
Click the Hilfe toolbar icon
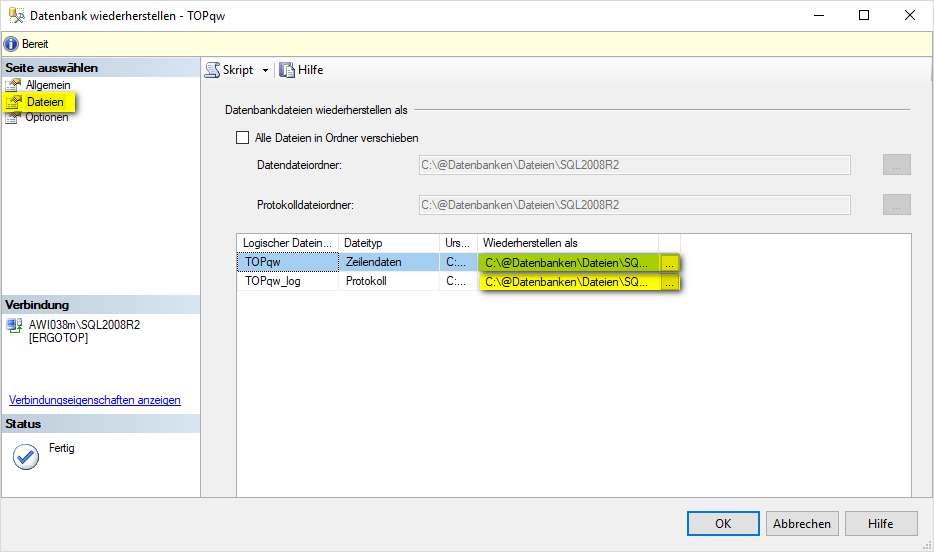(x=288, y=70)
